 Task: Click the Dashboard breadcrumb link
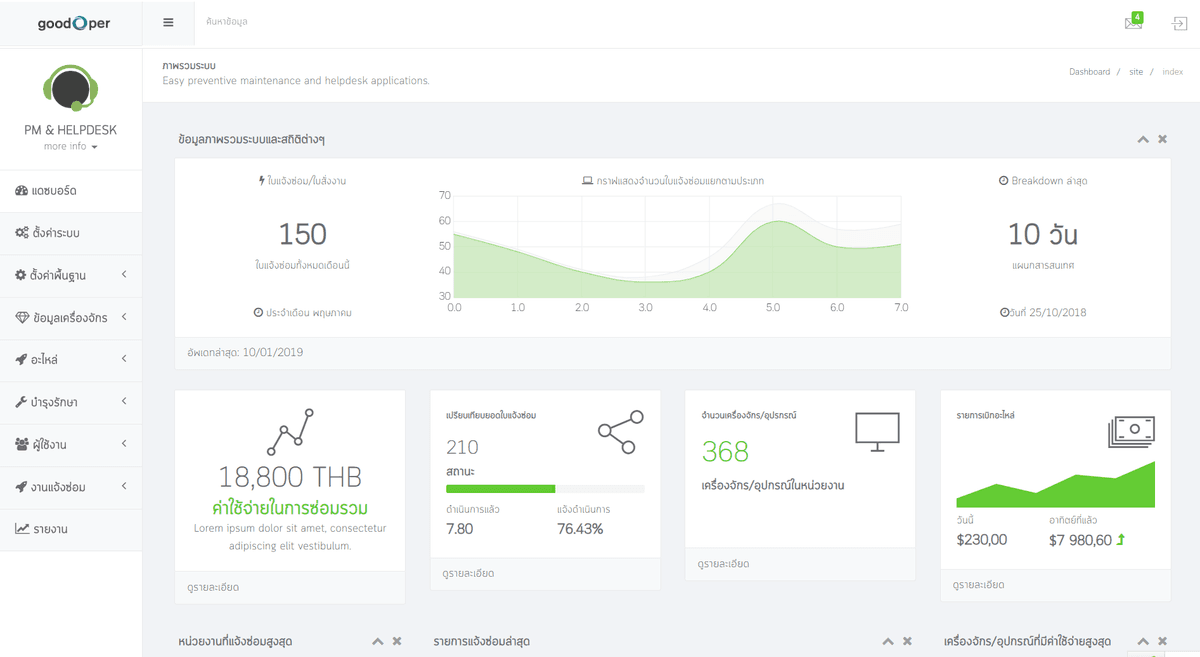(x=1089, y=72)
